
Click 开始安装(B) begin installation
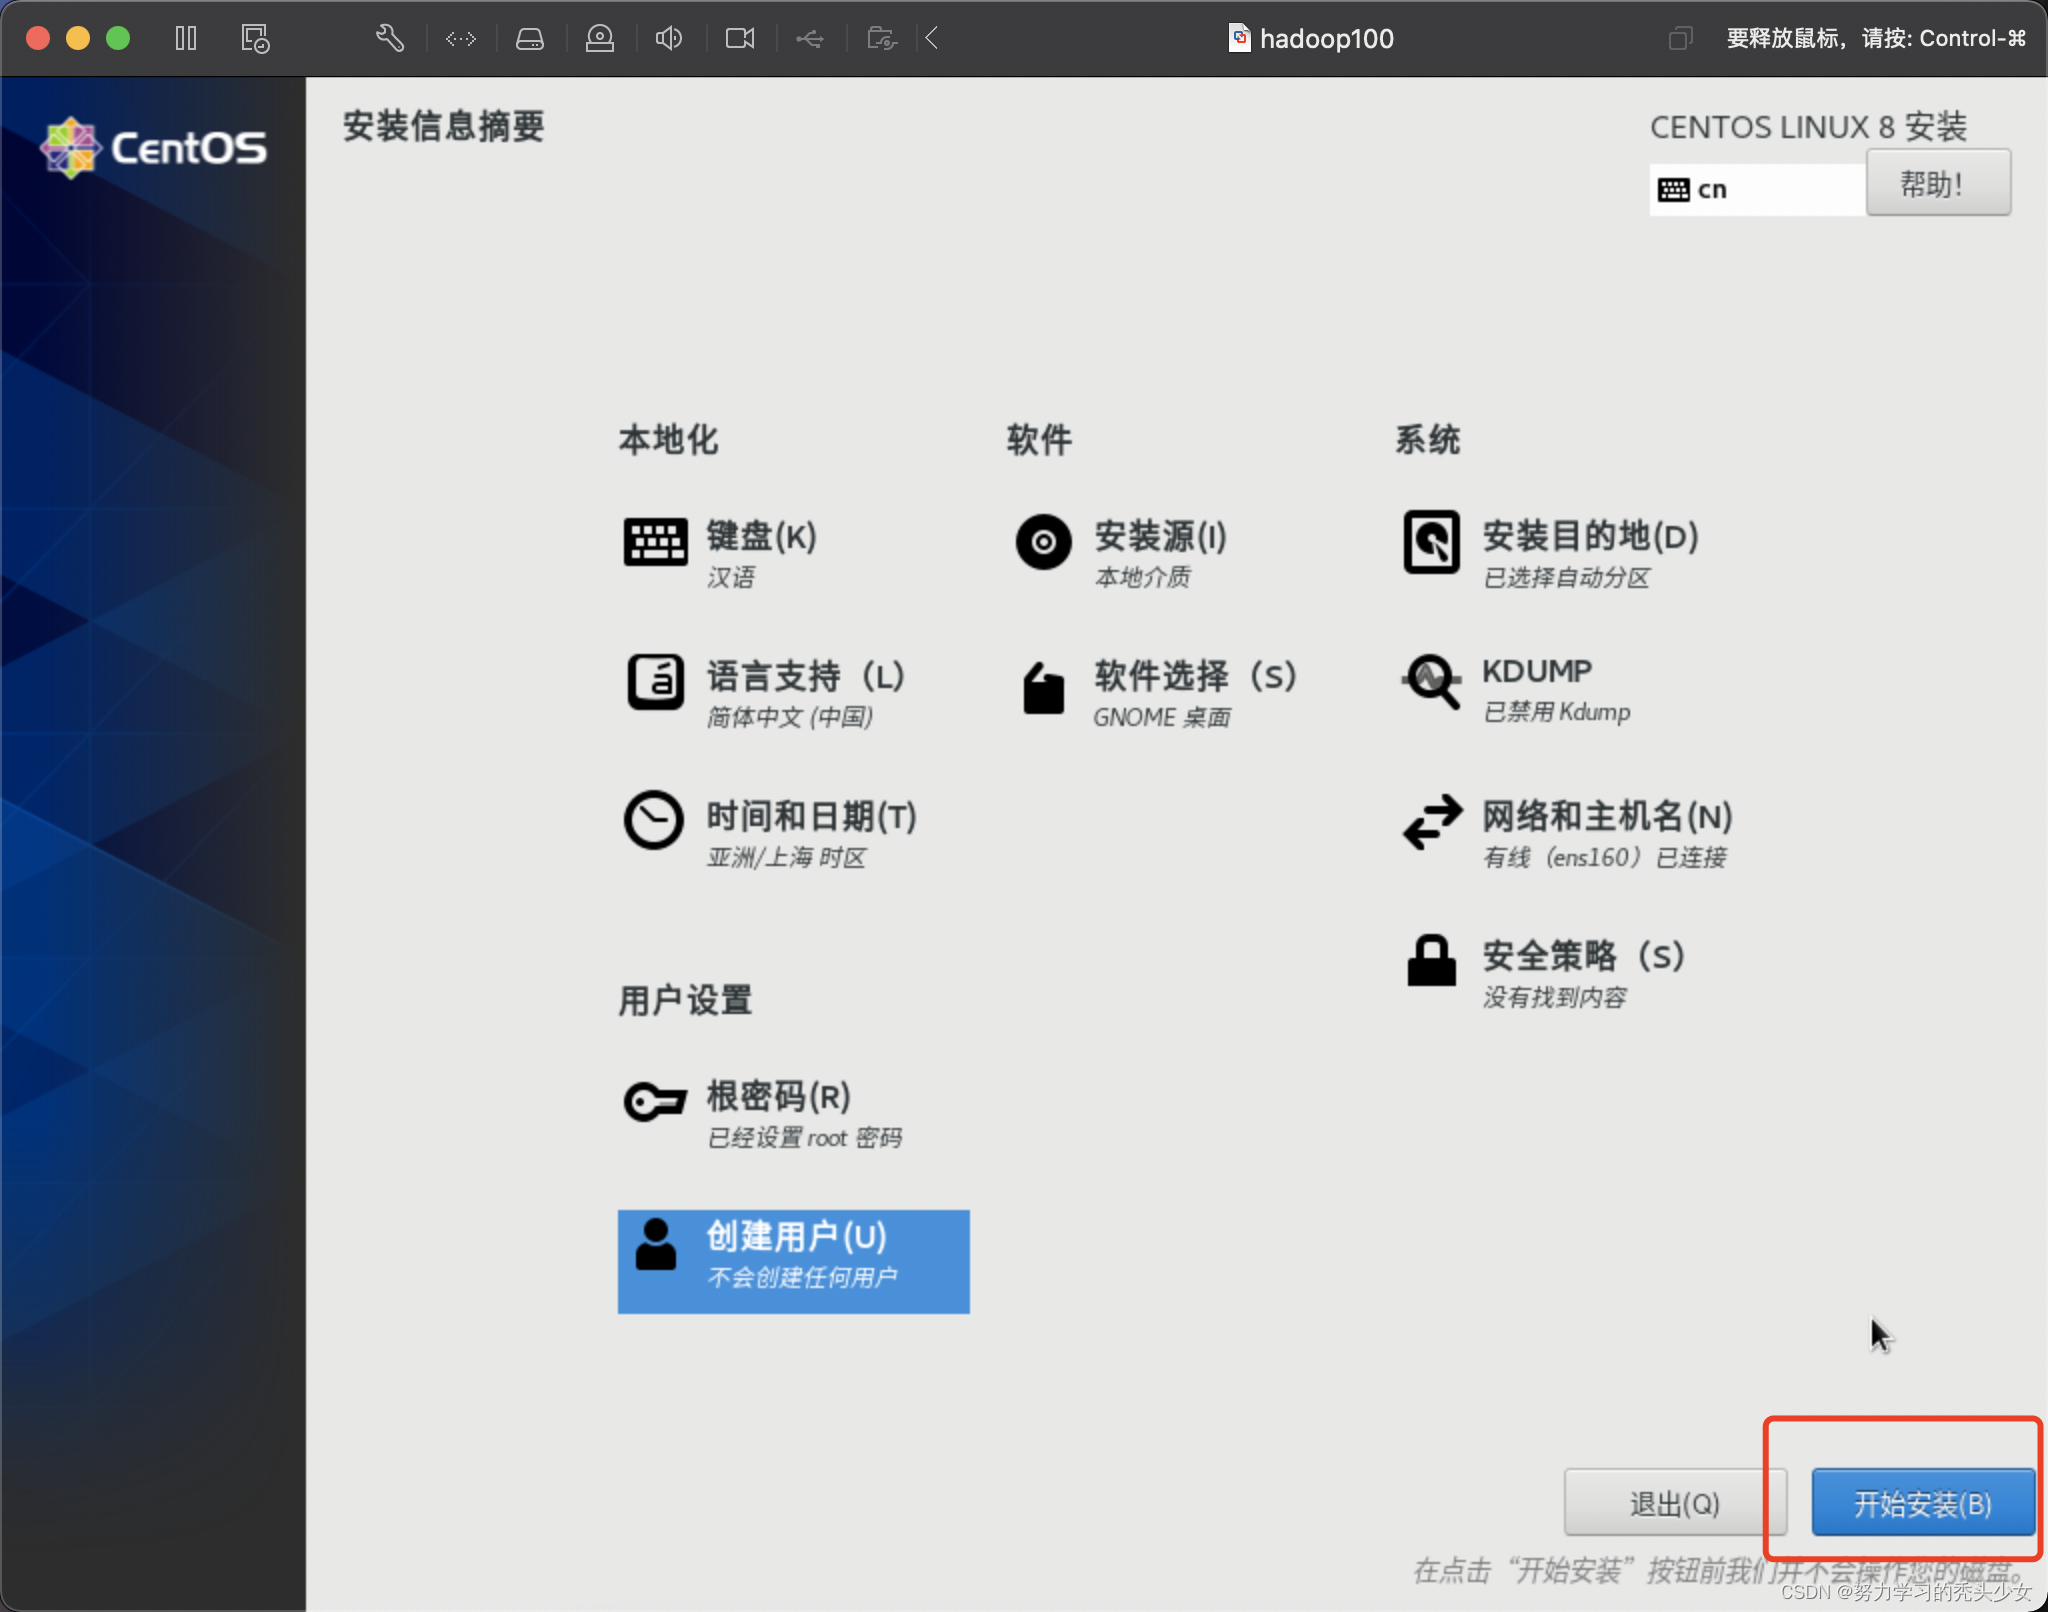pos(1922,1502)
